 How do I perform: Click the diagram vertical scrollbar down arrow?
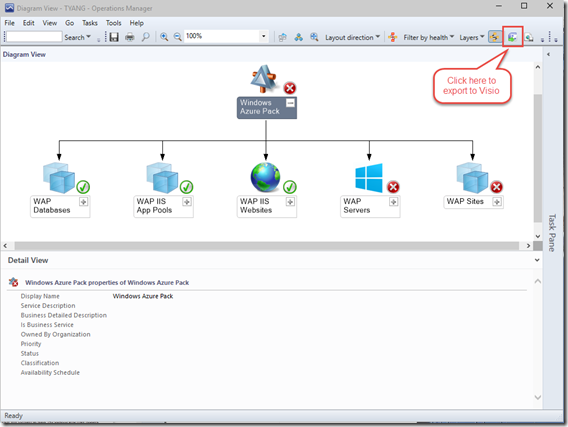point(538,236)
